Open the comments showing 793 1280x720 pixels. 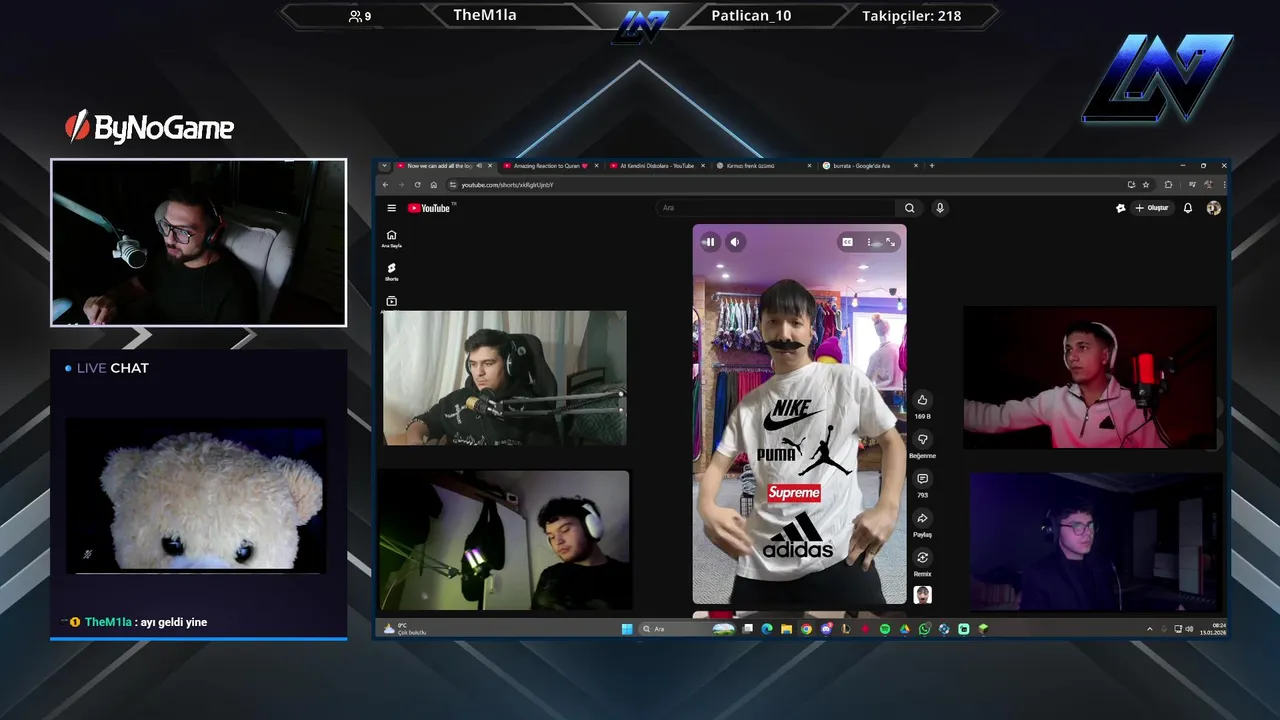pos(922,479)
